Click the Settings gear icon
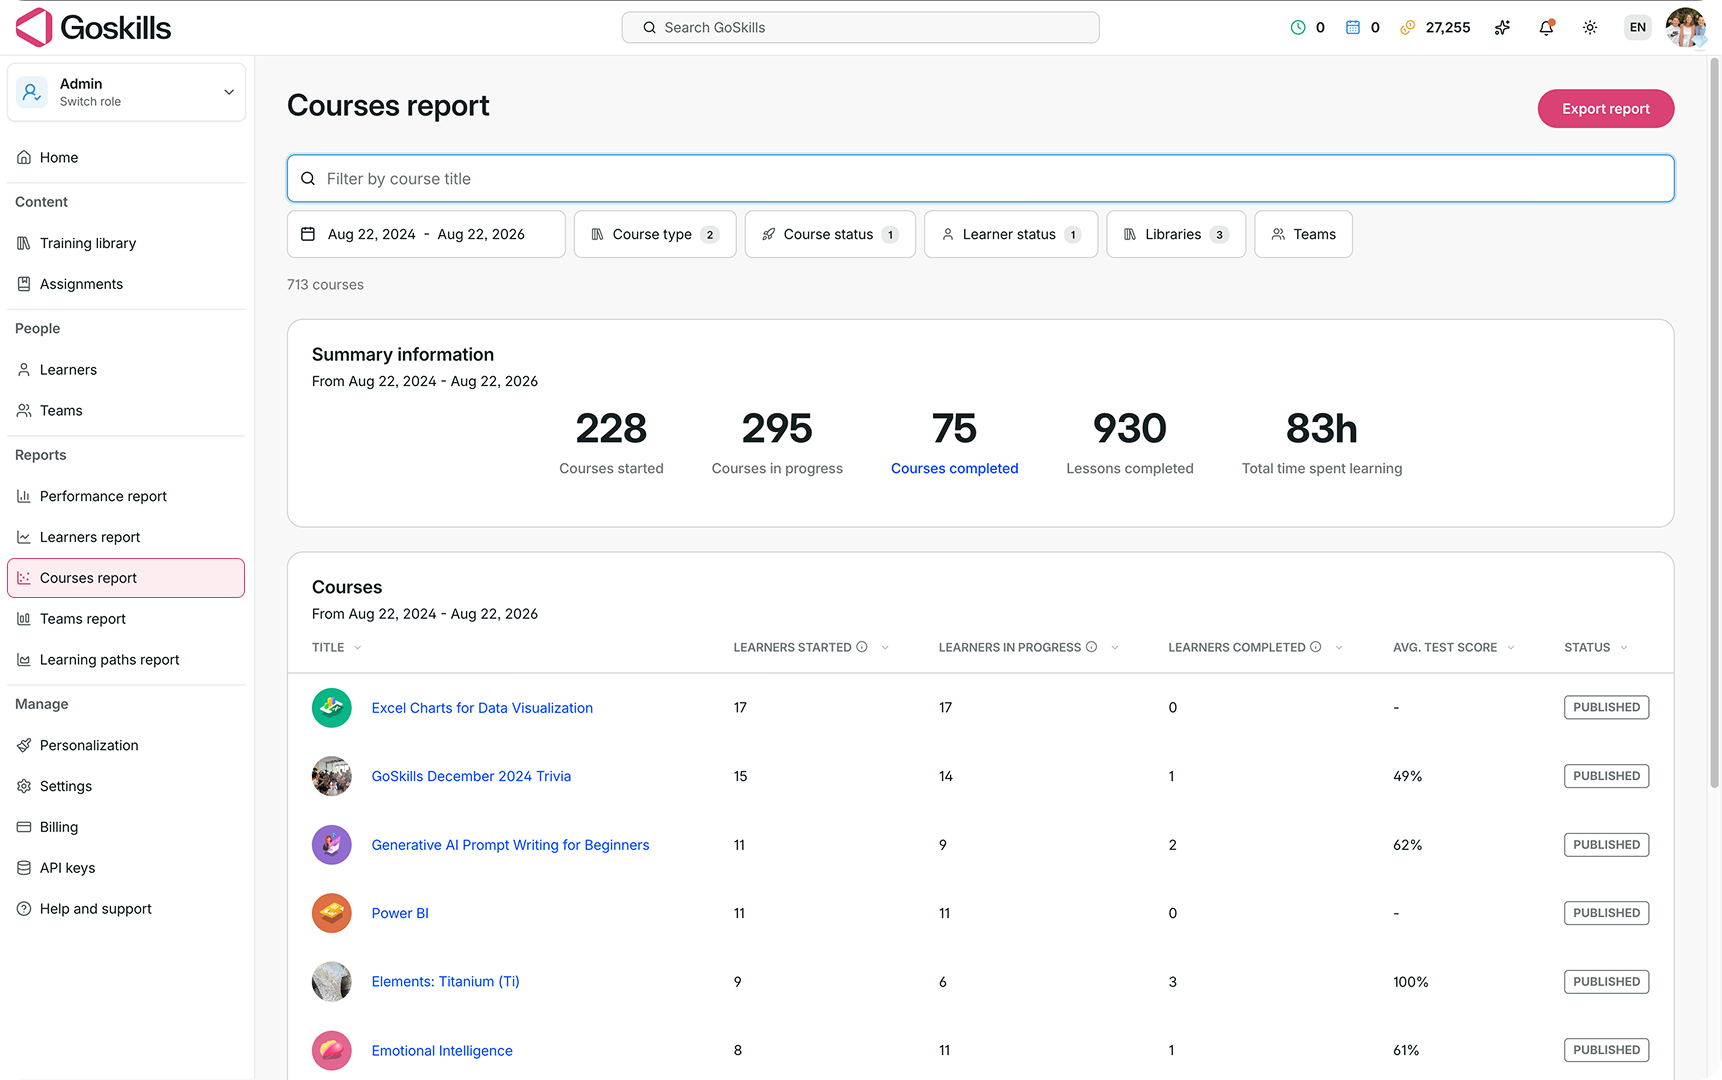Screen dimensions: 1722x1080 [x=24, y=786]
